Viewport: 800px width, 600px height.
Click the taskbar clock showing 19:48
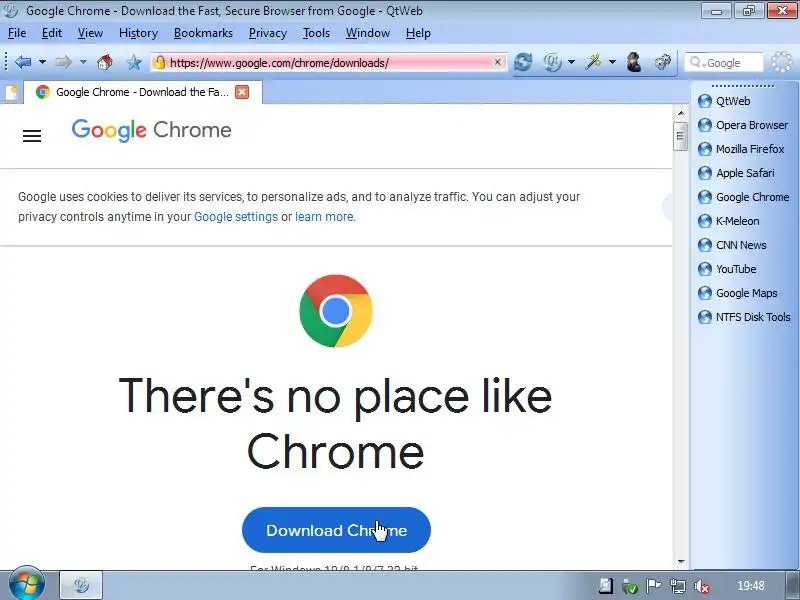tap(751, 586)
